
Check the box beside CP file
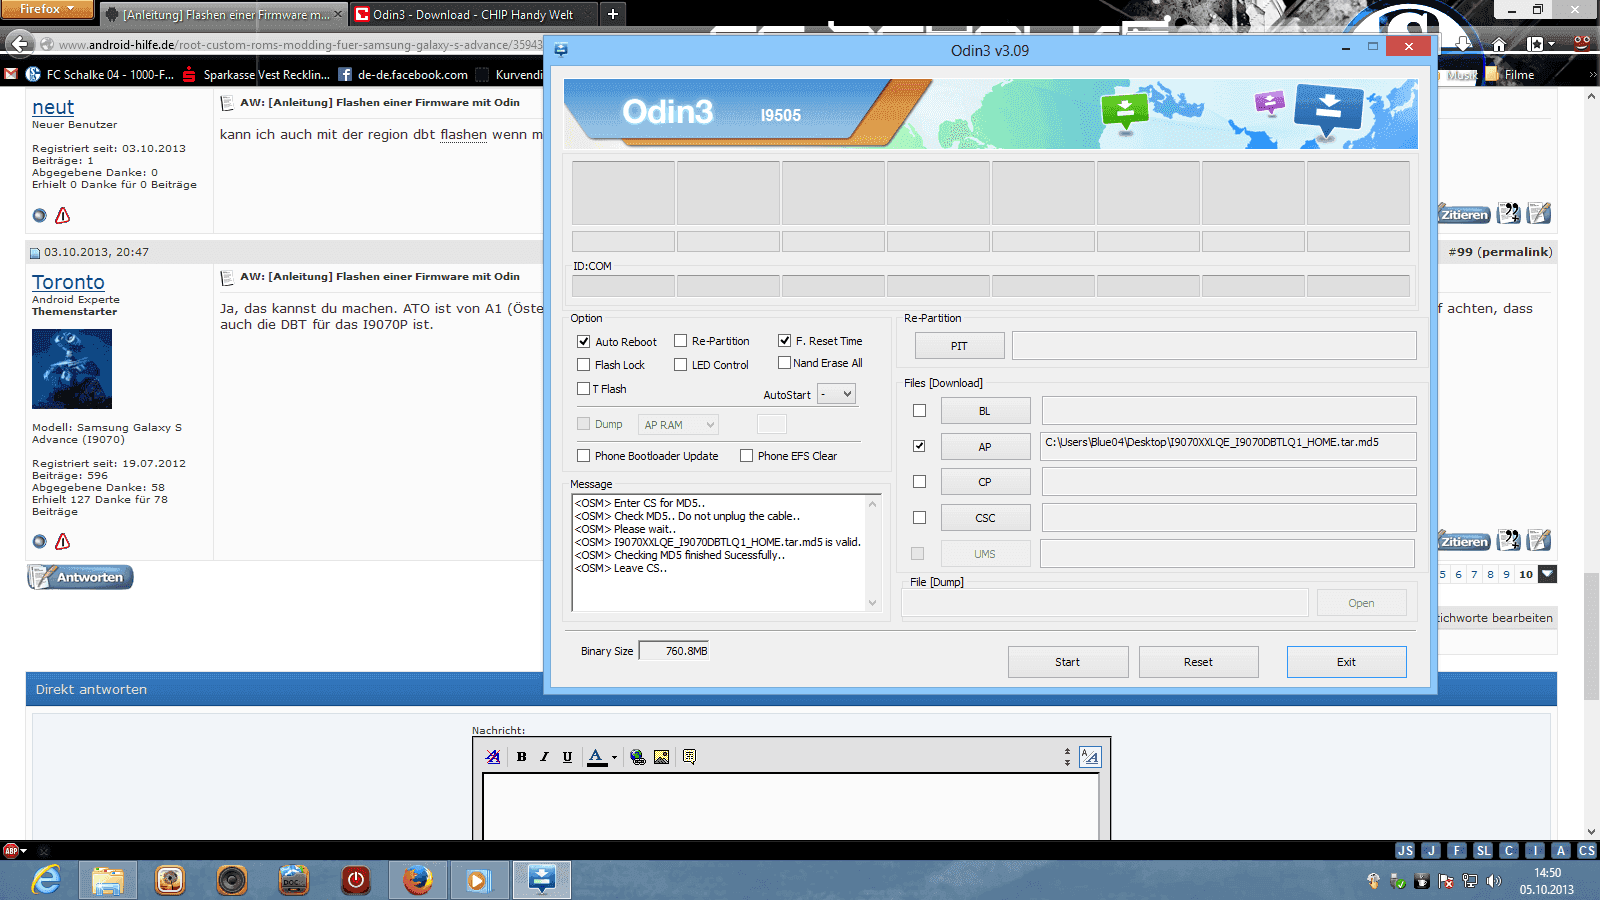point(920,482)
